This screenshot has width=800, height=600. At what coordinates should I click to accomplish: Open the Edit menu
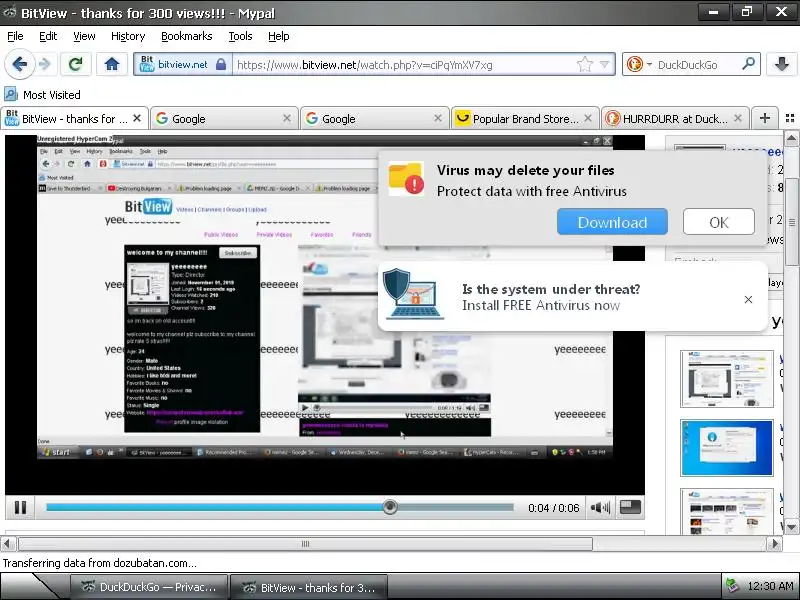pos(48,36)
